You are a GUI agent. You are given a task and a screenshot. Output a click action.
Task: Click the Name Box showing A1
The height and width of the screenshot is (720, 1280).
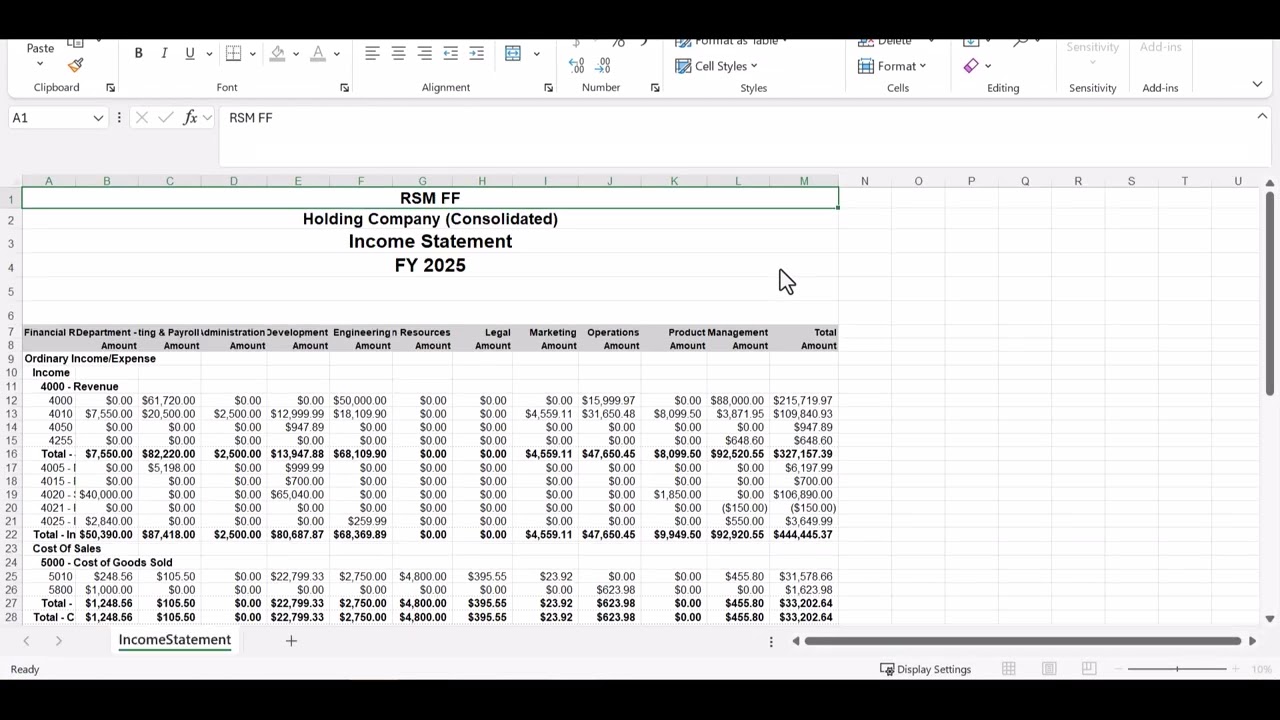(x=48, y=118)
